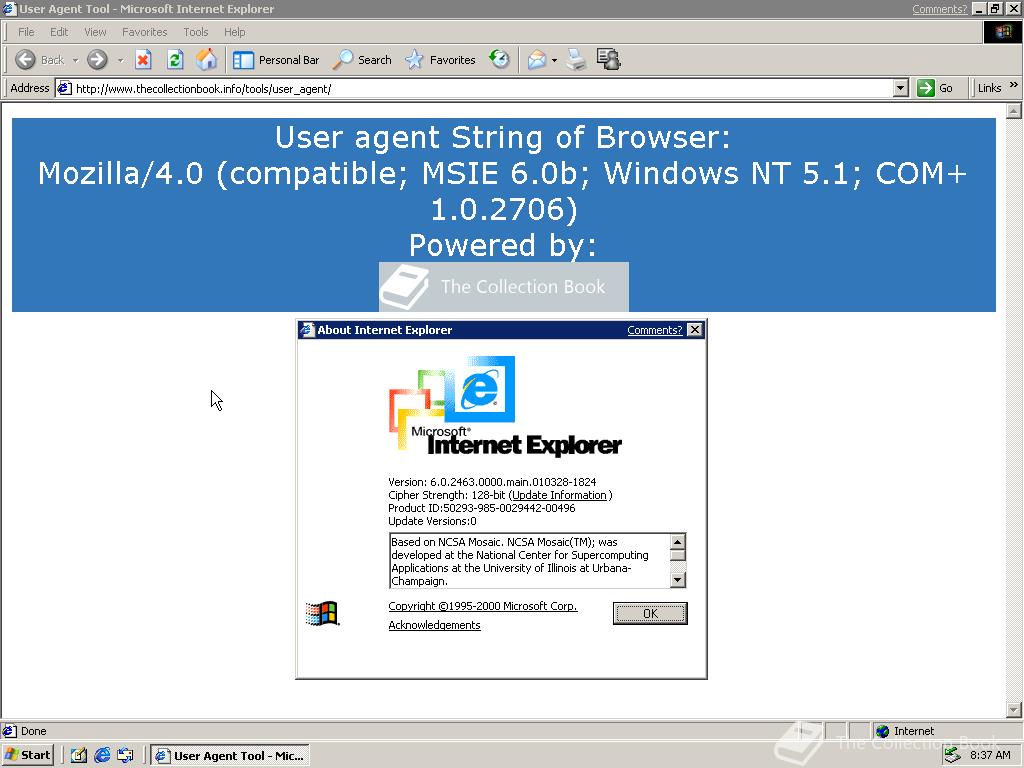Image resolution: width=1024 pixels, height=768 pixels.
Task: Click the Links toolbar label
Action: coord(989,88)
